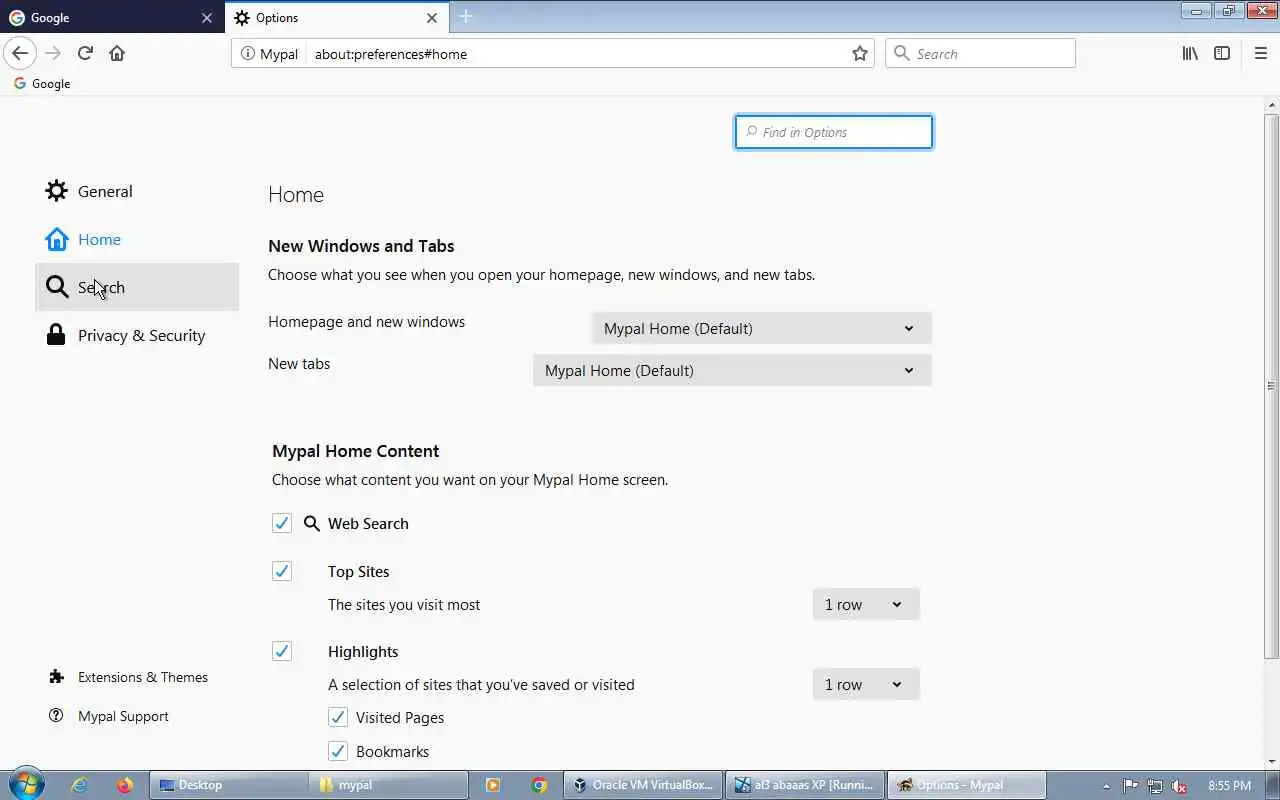Toggle the Top Sites checkbox

[x=282, y=571]
